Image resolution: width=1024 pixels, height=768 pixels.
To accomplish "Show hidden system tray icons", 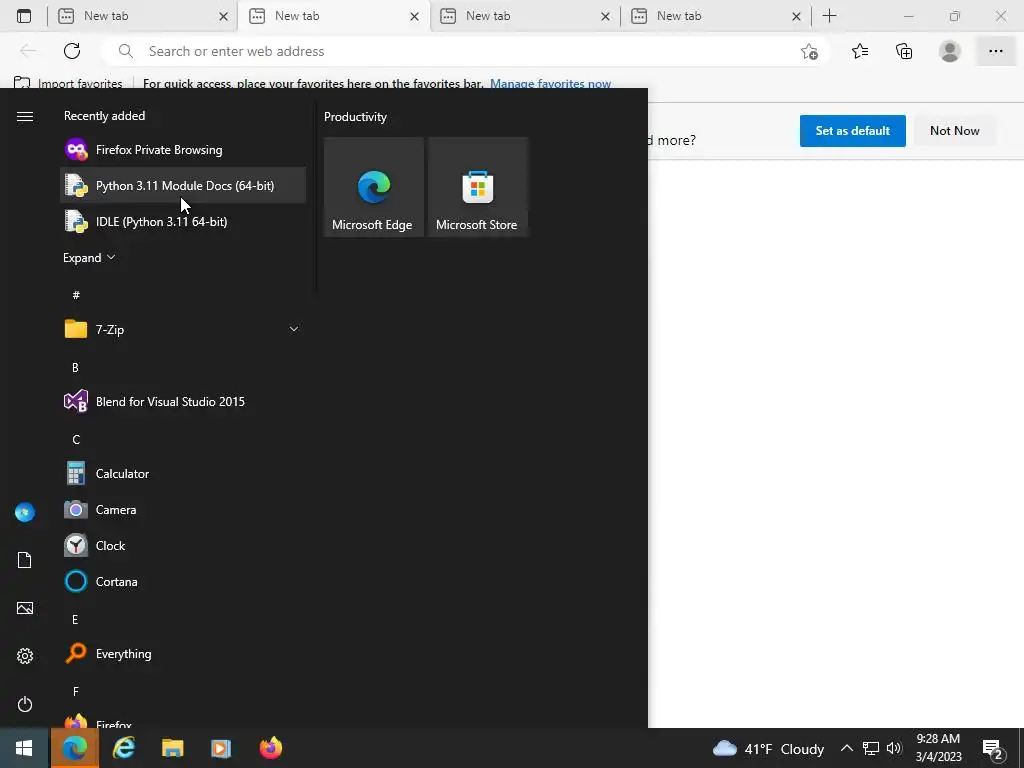I will tap(846, 748).
